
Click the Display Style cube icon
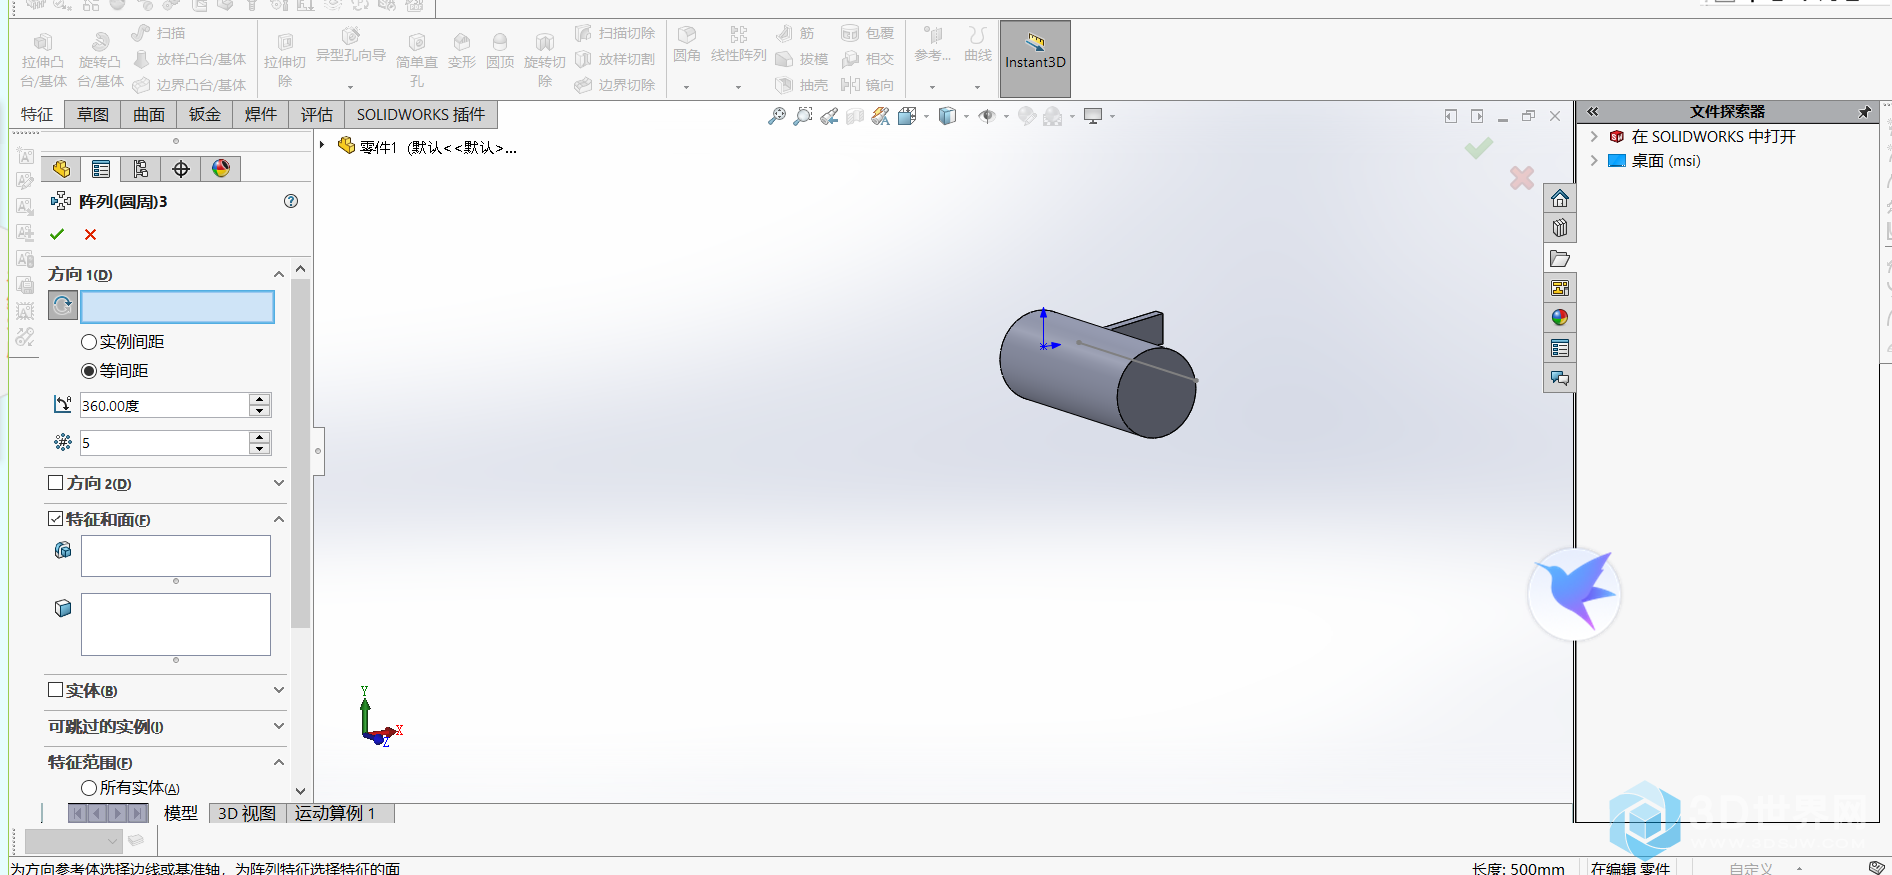[x=947, y=117]
